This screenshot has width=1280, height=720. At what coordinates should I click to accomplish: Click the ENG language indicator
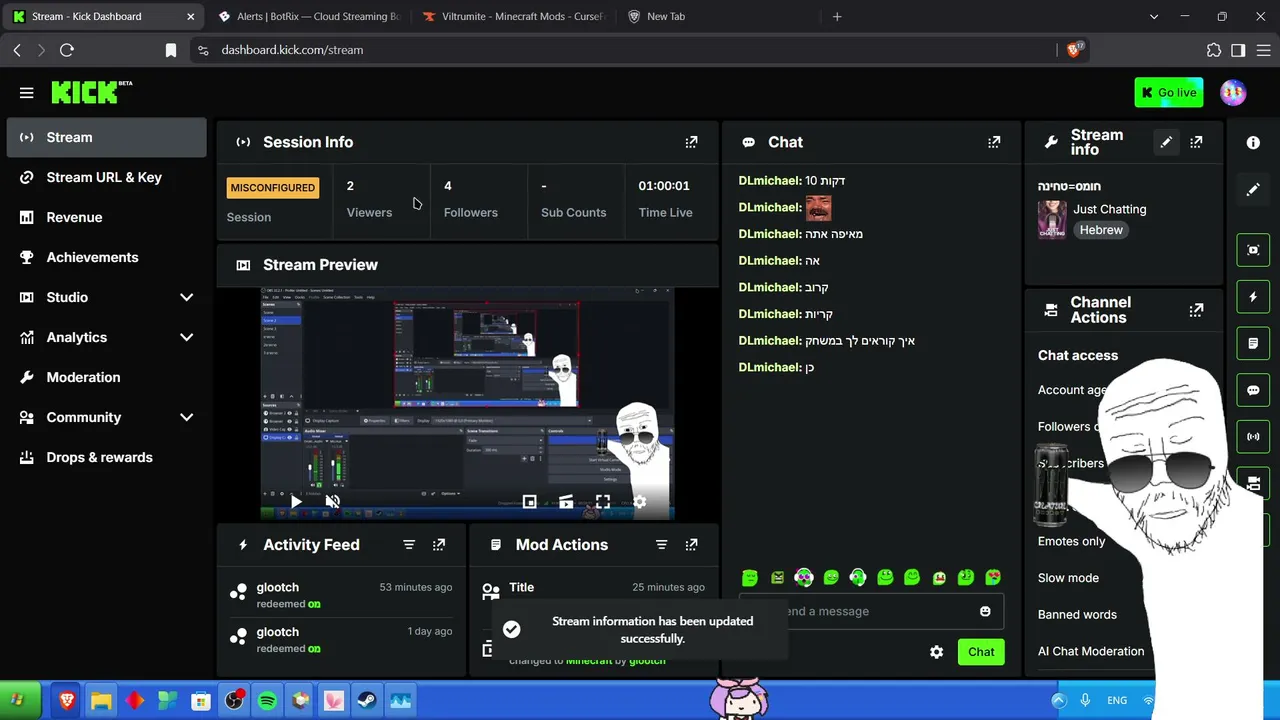pos(1117,701)
